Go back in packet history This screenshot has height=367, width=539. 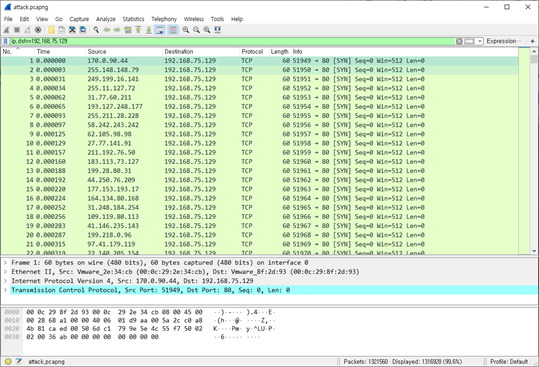click(107, 30)
